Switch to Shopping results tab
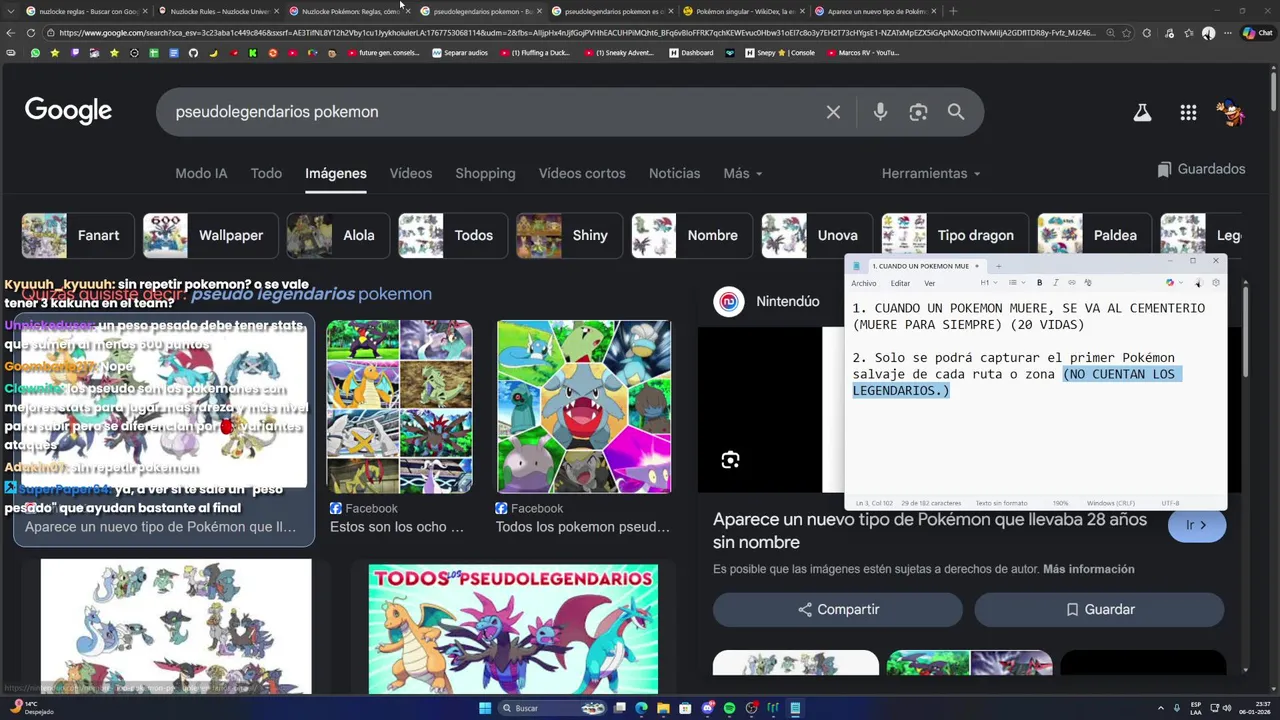The height and width of the screenshot is (720, 1280). pos(485,173)
